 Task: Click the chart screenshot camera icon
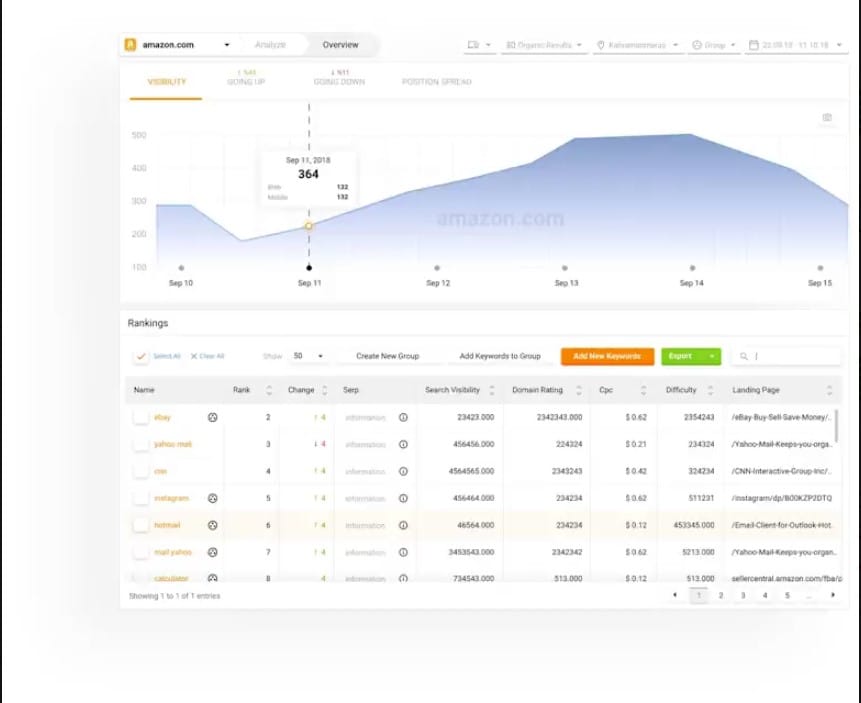point(827,118)
